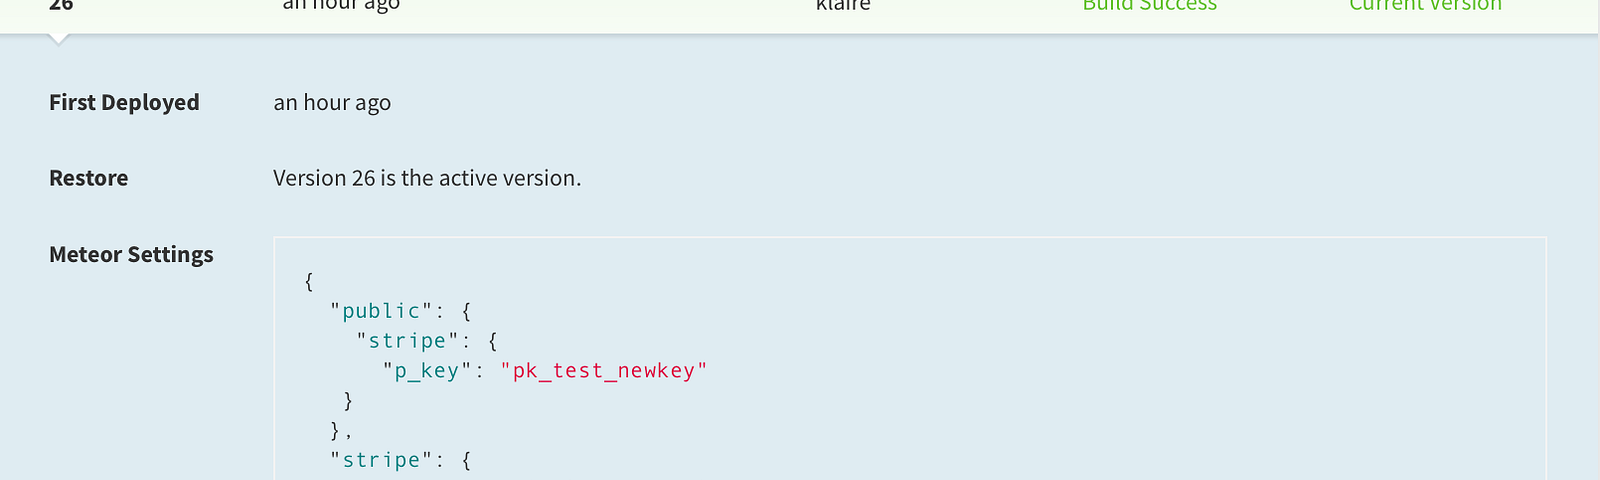The height and width of the screenshot is (480, 1600).
Task: Click the Restore label
Action: pyautogui.click(x=89, y=178)
